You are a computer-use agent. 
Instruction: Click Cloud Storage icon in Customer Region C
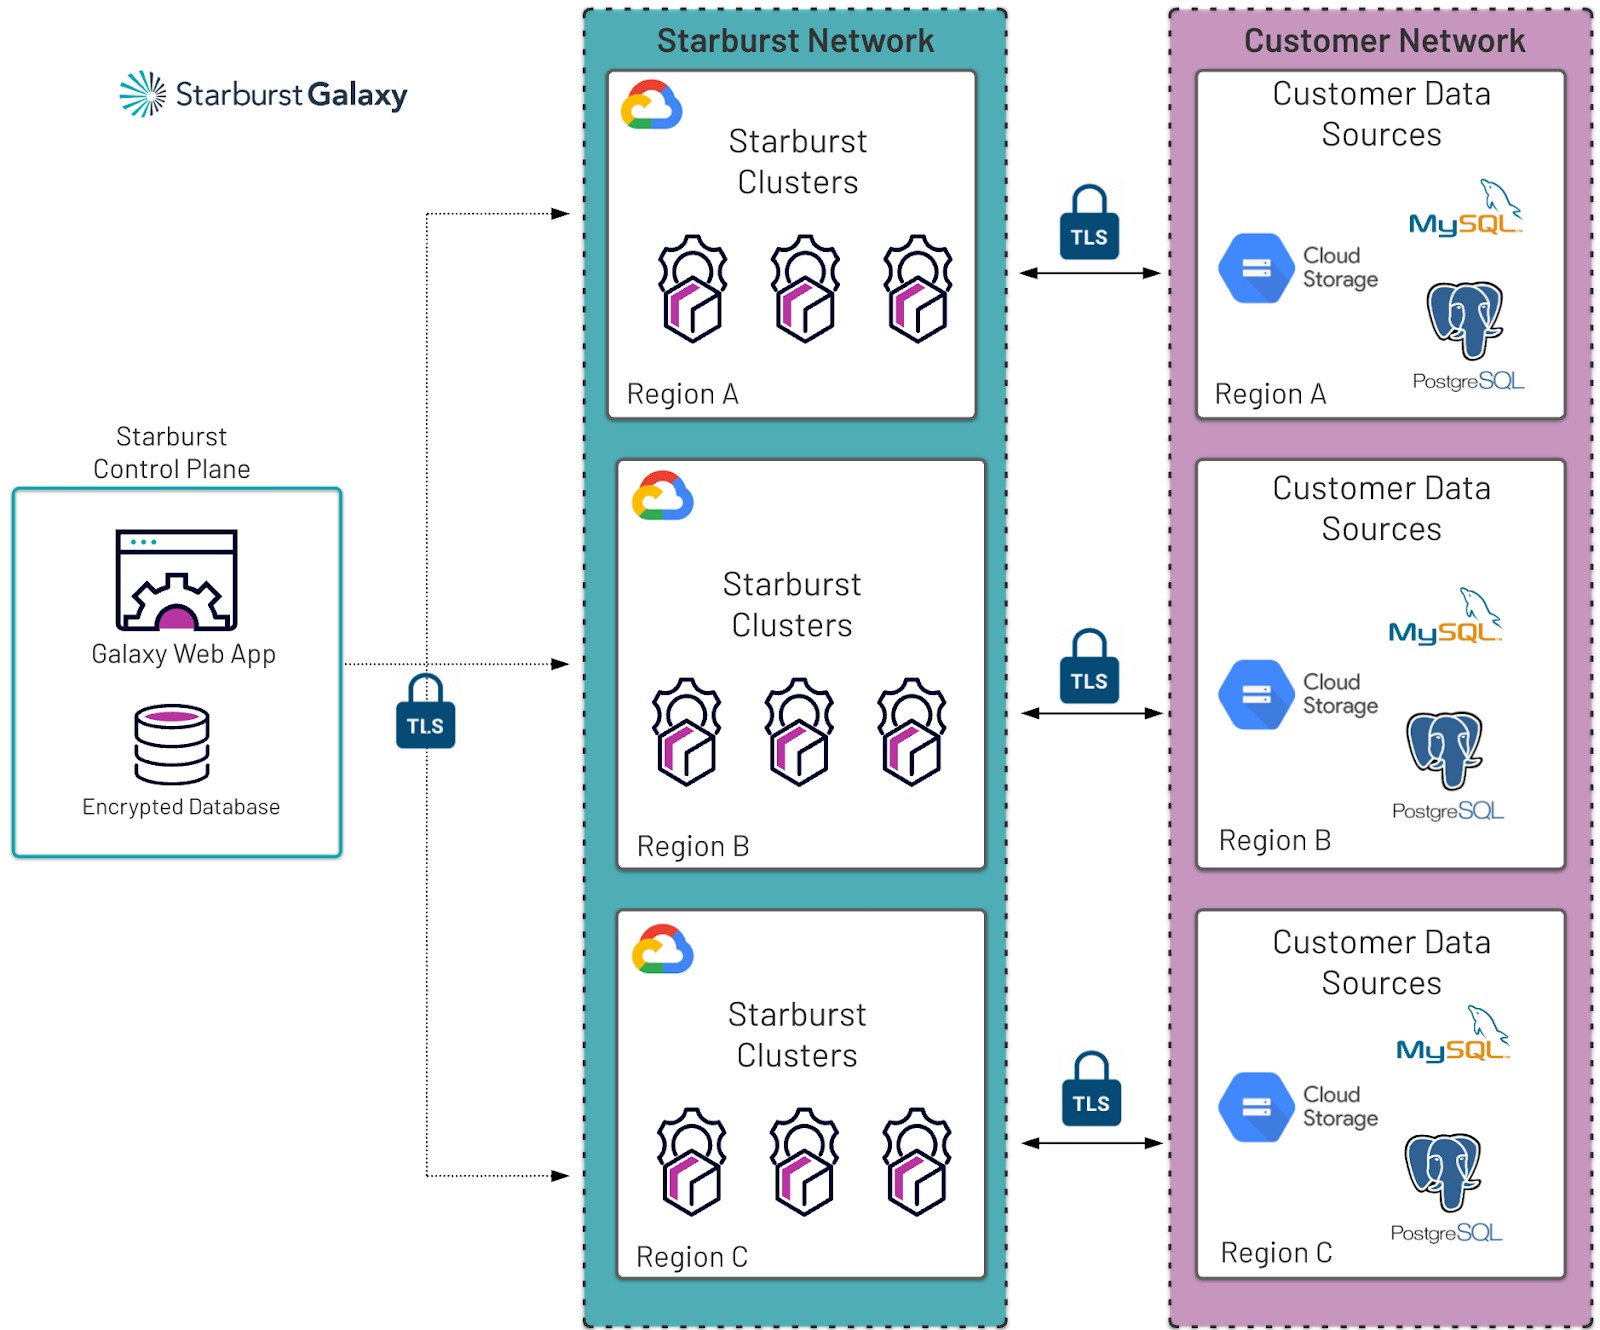click(x=1256, y=1107)
